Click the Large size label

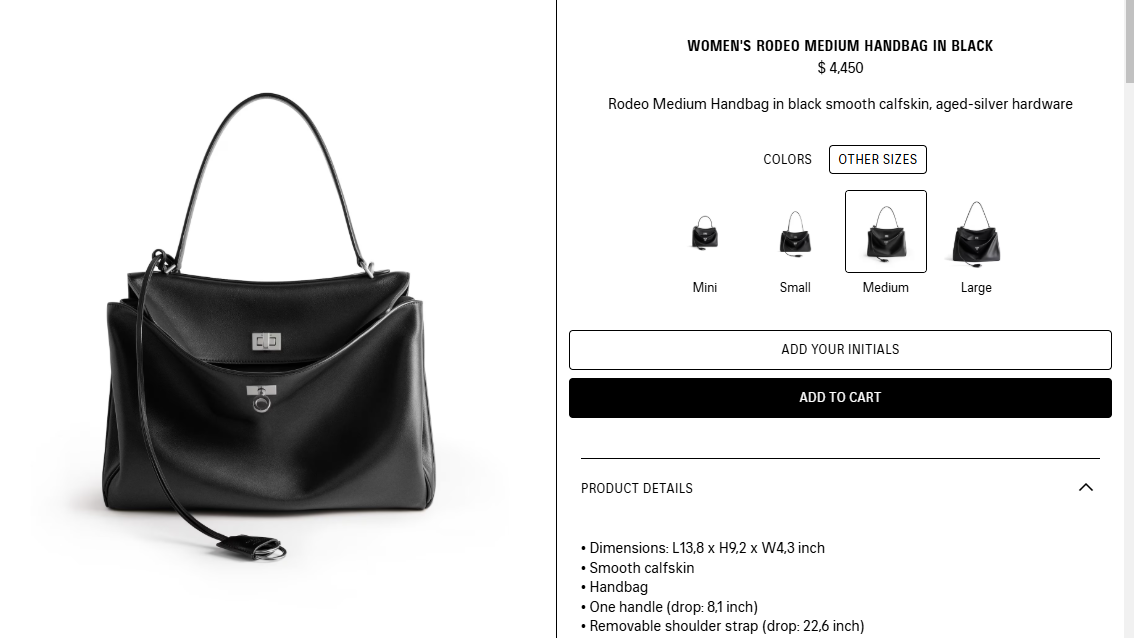976,287
